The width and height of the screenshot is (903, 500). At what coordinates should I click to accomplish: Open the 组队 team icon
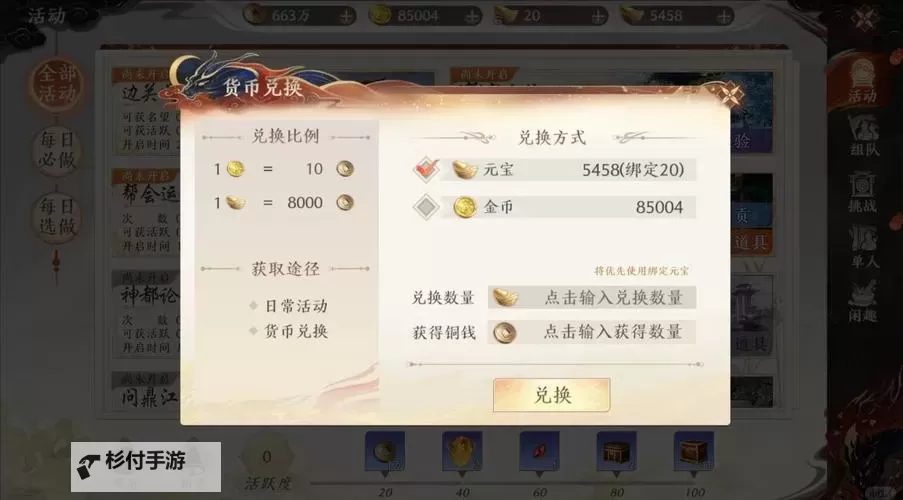pos(864,135)
